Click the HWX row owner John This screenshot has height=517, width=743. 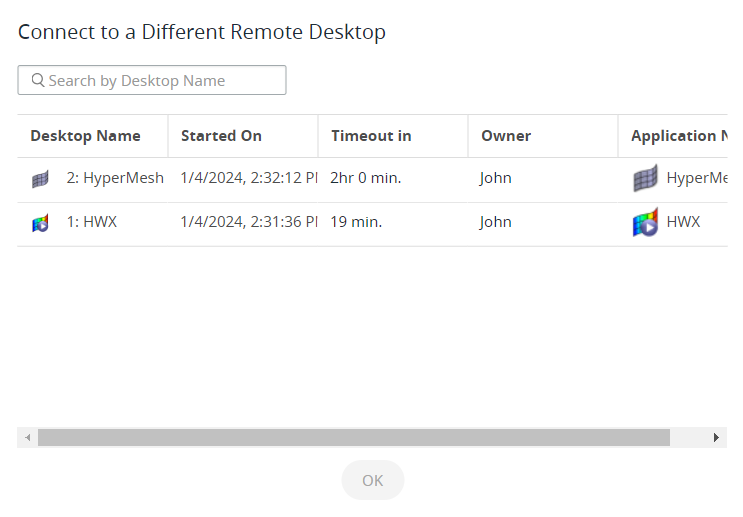coord(496,222)
